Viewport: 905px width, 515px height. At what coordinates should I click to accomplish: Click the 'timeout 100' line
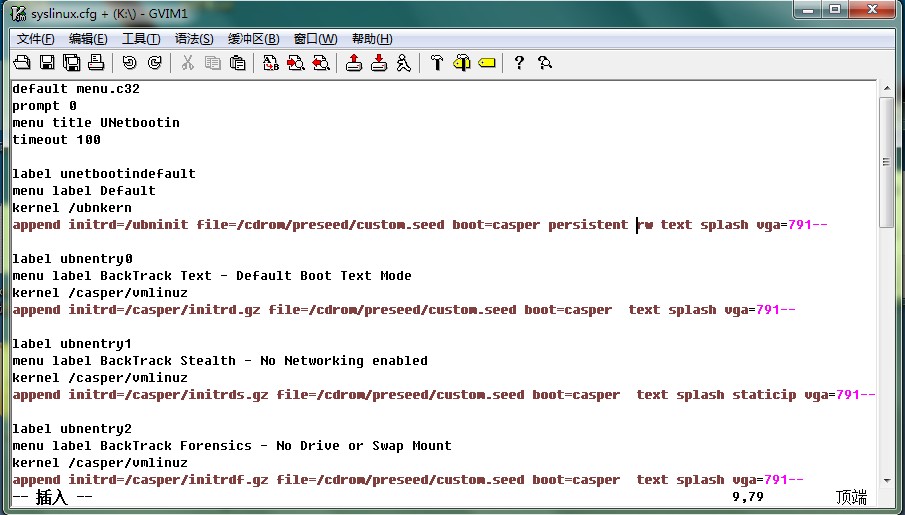(57, 139)
